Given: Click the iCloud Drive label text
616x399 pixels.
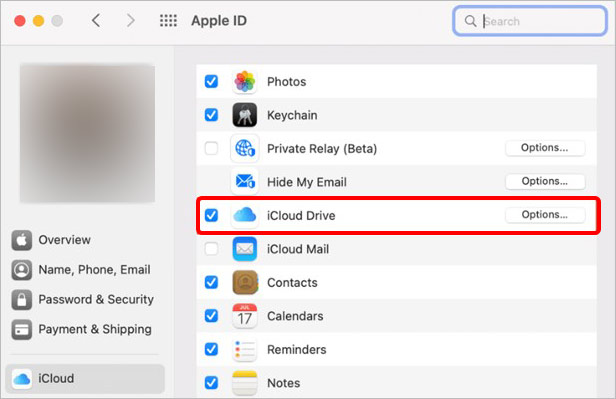Looking at the screenshot, I should [x=301, y=216].
